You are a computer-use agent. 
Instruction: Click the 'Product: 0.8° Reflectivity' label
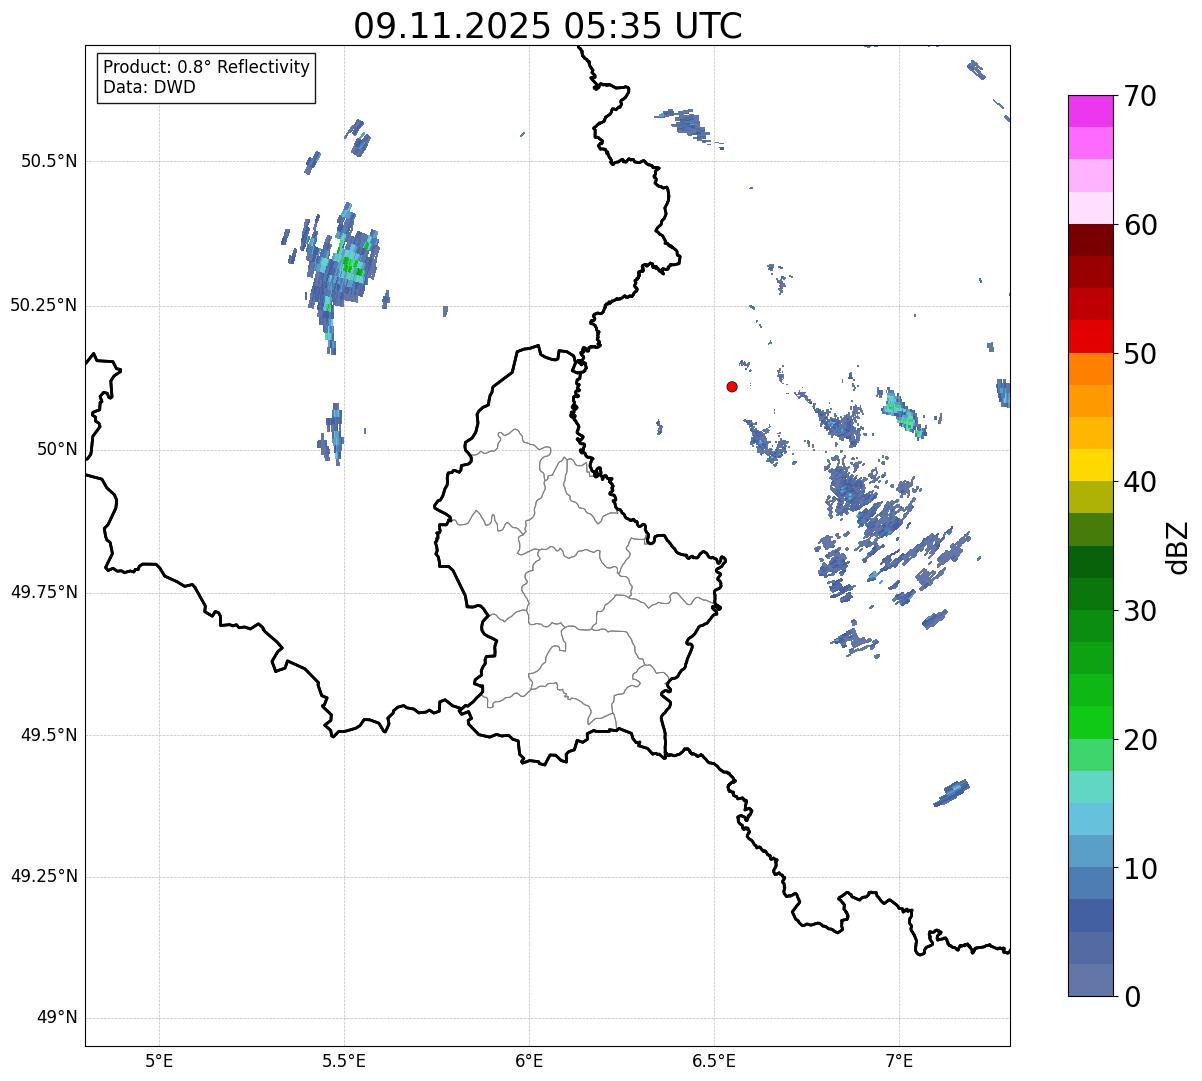coord(207,67)
